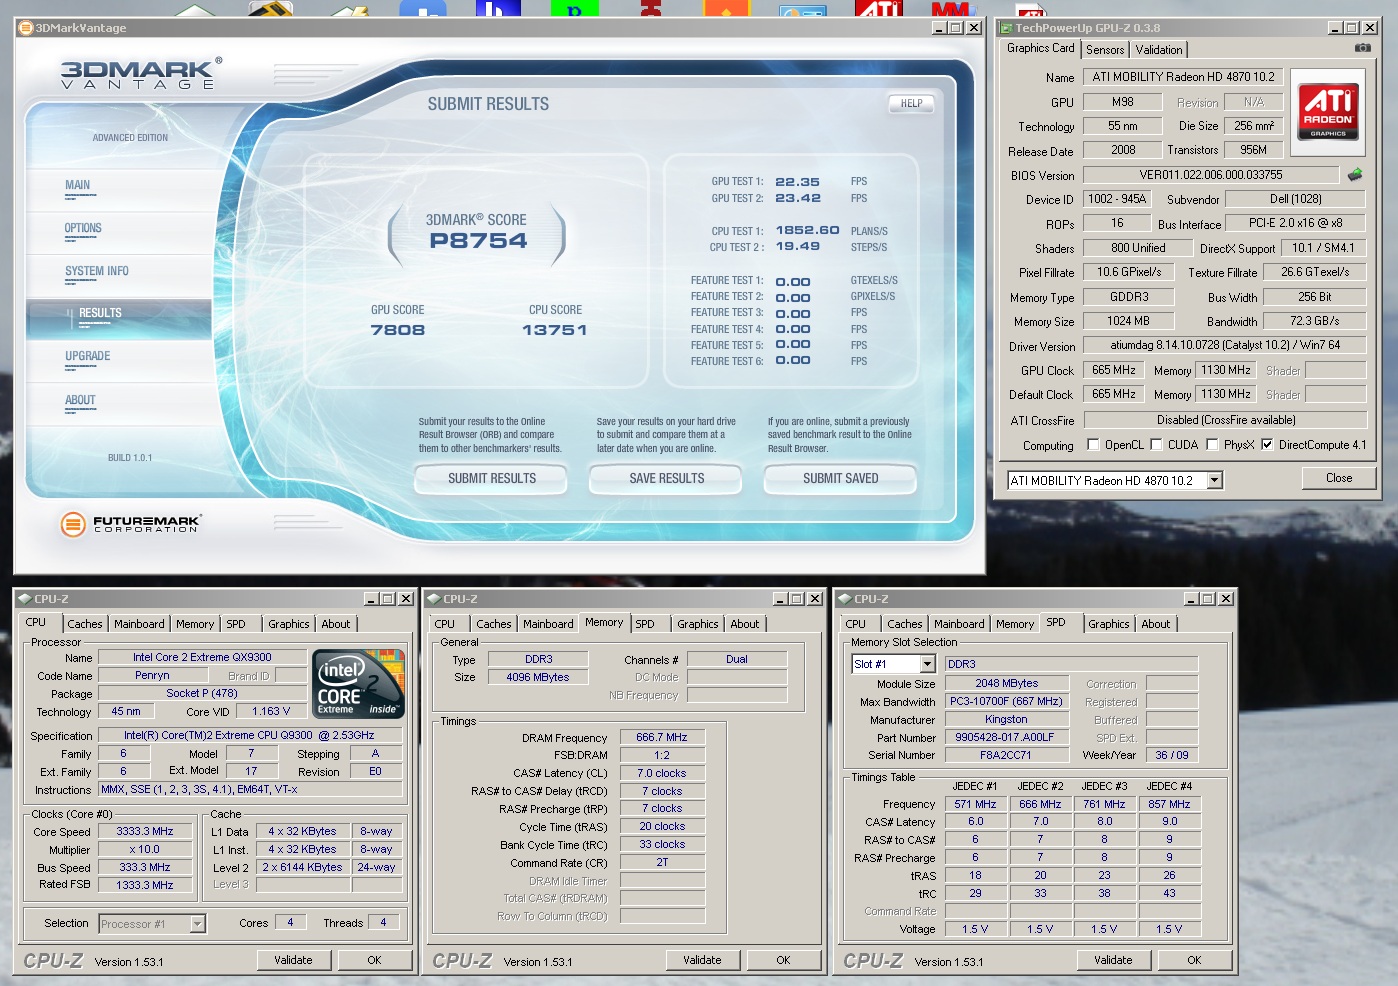
Task: Expand the Slot #1 memory slot dropdown
Action: pos(927,664)
